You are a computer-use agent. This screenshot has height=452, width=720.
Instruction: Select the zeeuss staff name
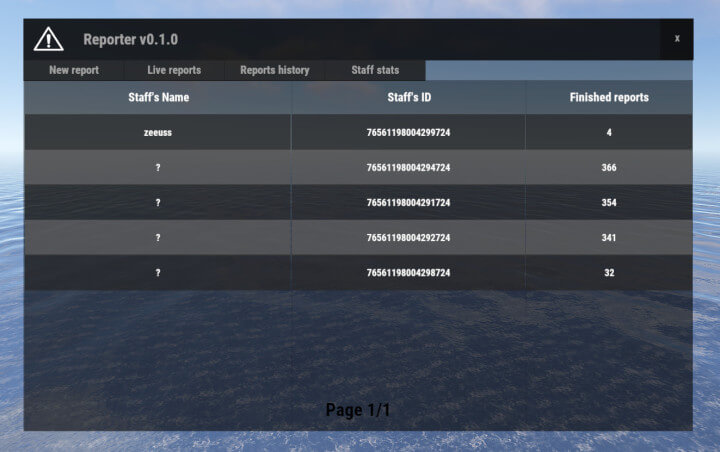point(158,132)
